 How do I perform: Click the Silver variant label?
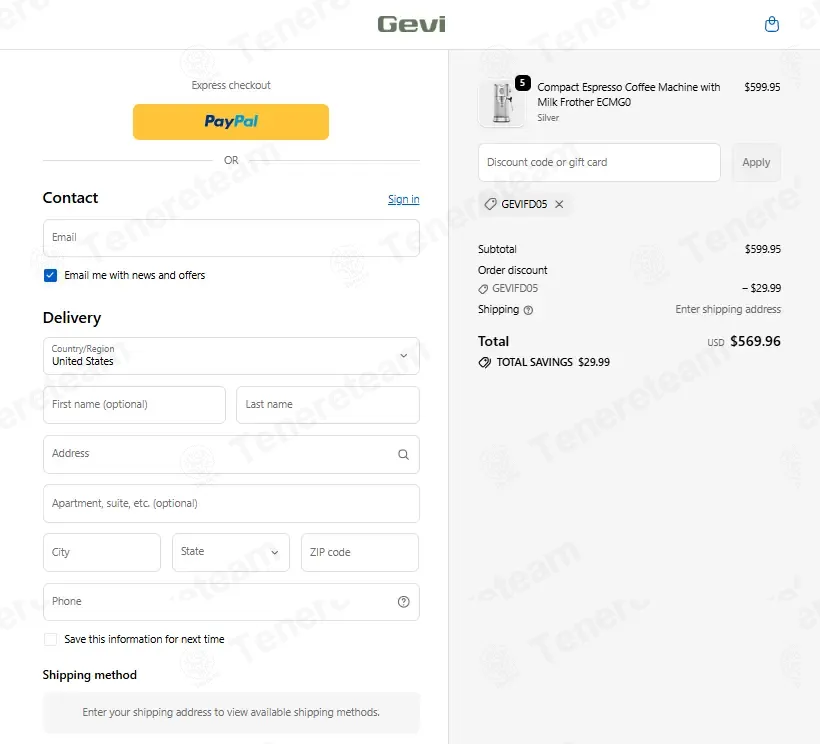548,118
